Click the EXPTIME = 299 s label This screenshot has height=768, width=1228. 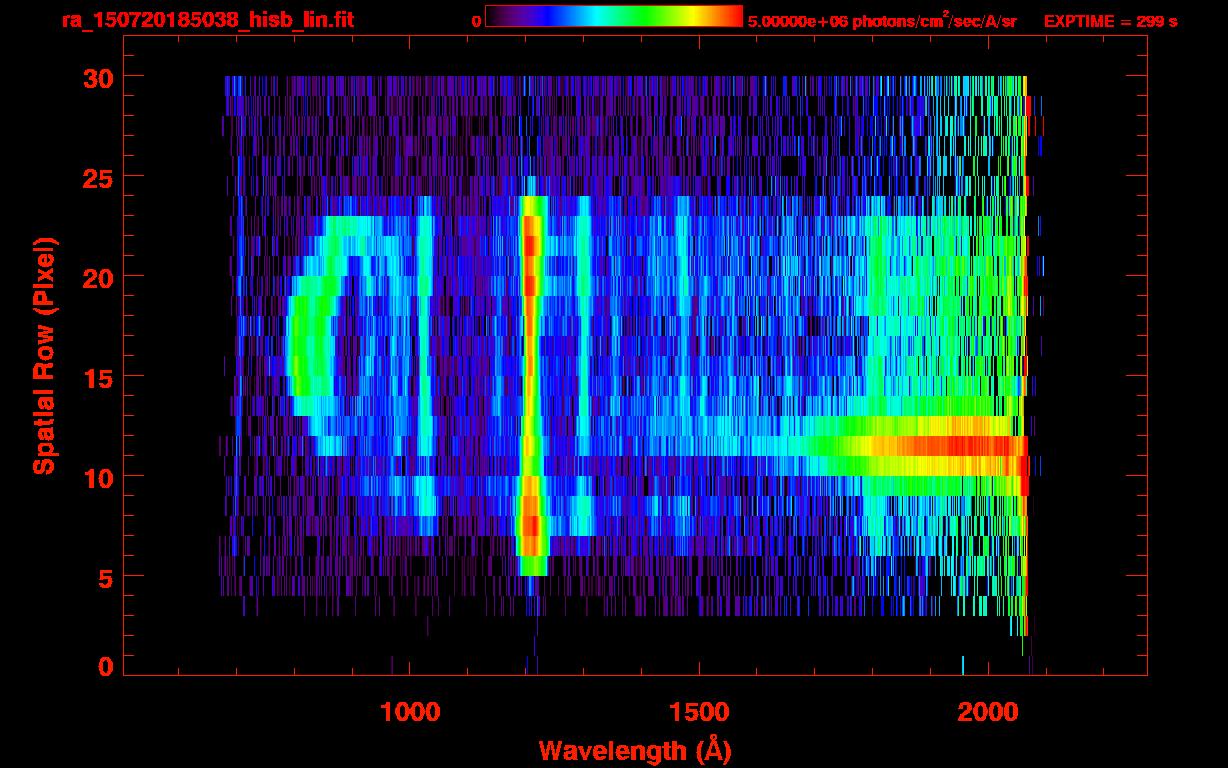(1110, 21)
